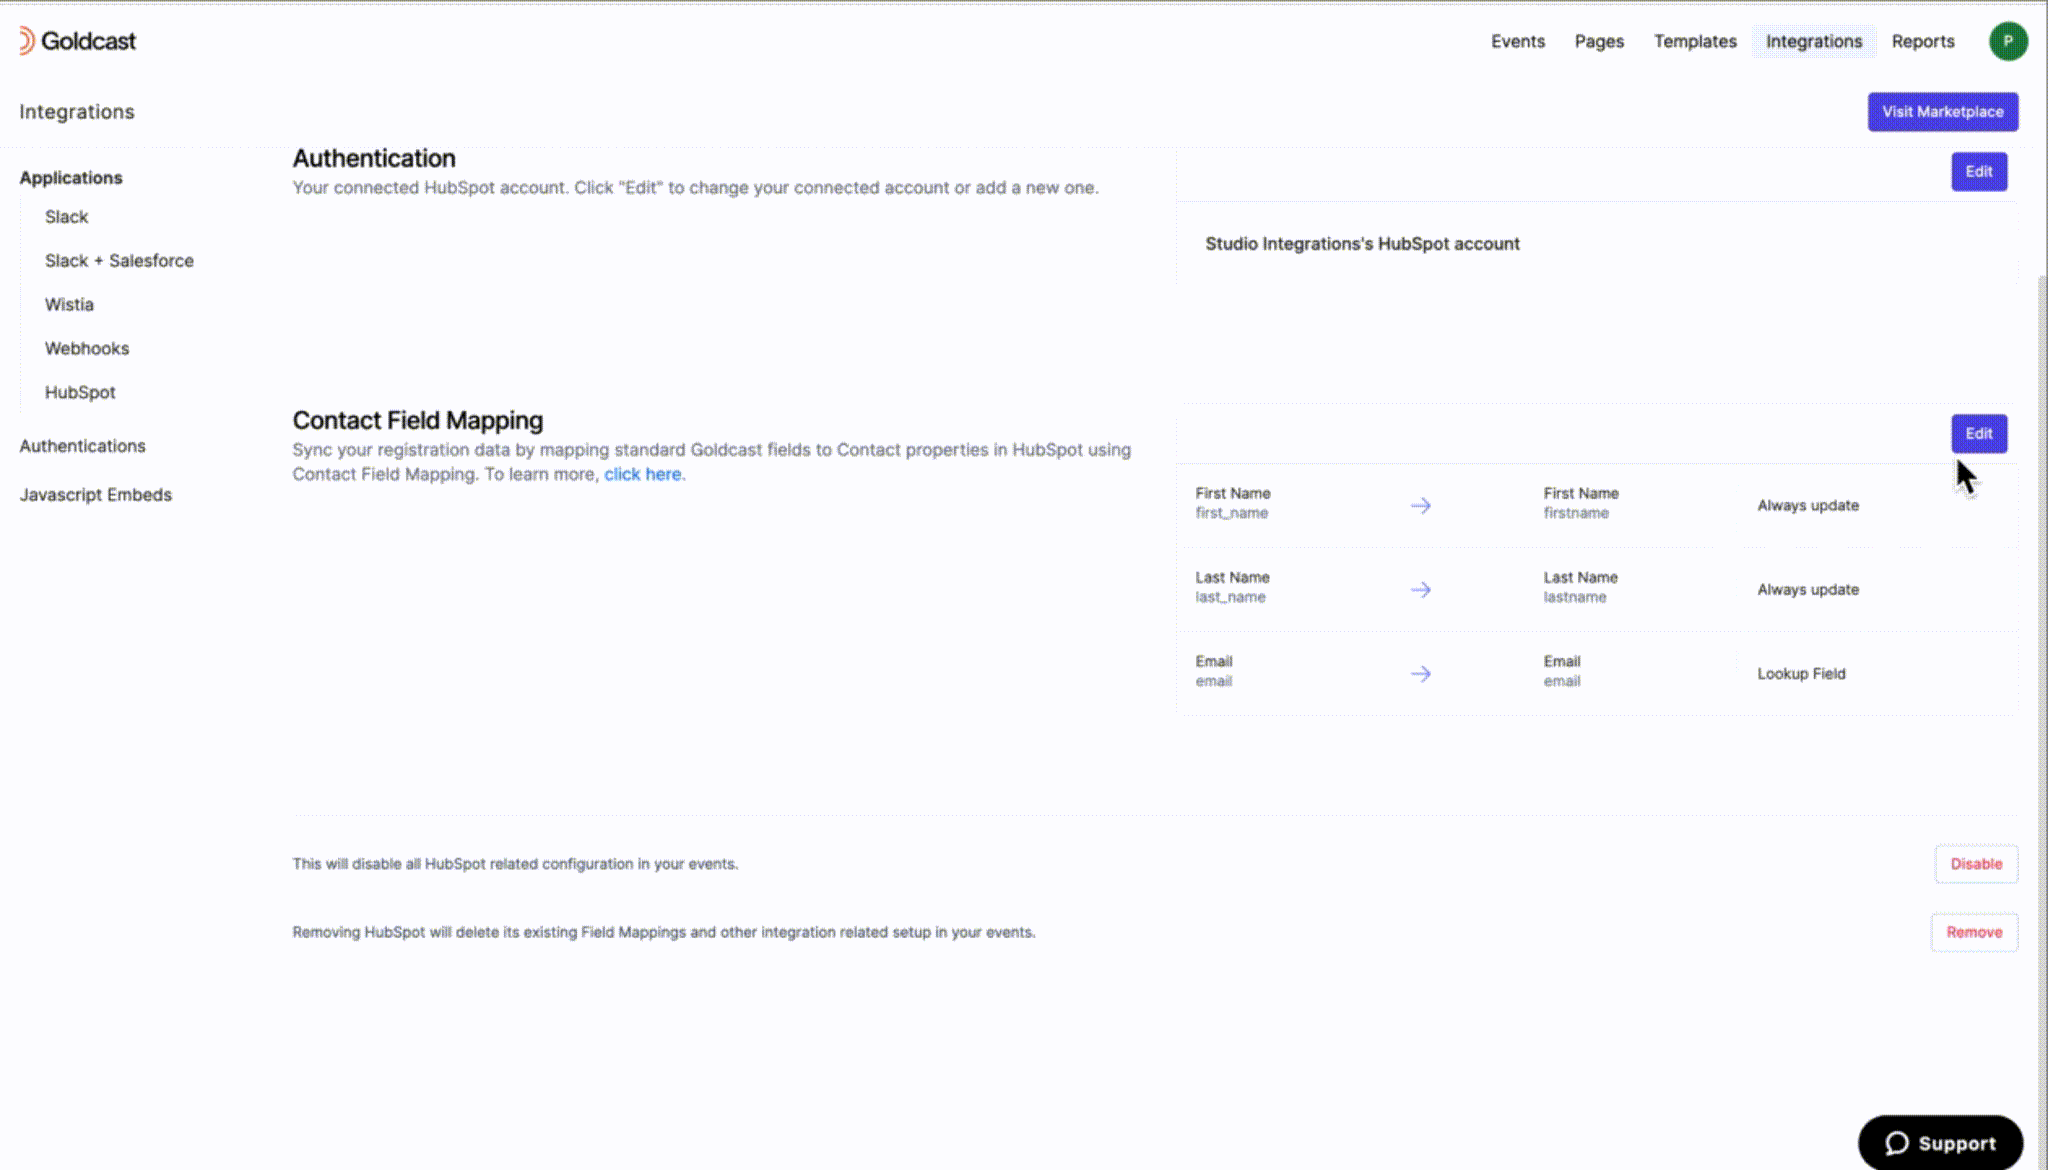Screen dimensions: 2048x1170
Task: Disable the HubSpot integration
Action: pyautogui.click(x=1976, y=863)
